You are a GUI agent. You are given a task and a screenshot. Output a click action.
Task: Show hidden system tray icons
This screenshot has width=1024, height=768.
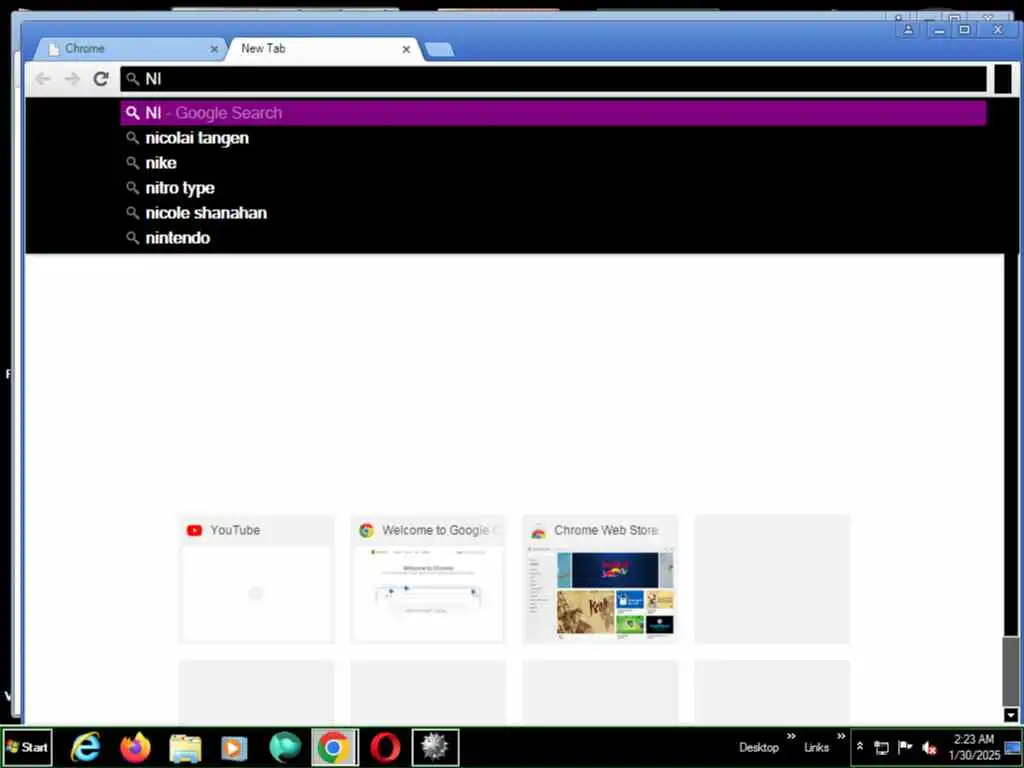860,746
